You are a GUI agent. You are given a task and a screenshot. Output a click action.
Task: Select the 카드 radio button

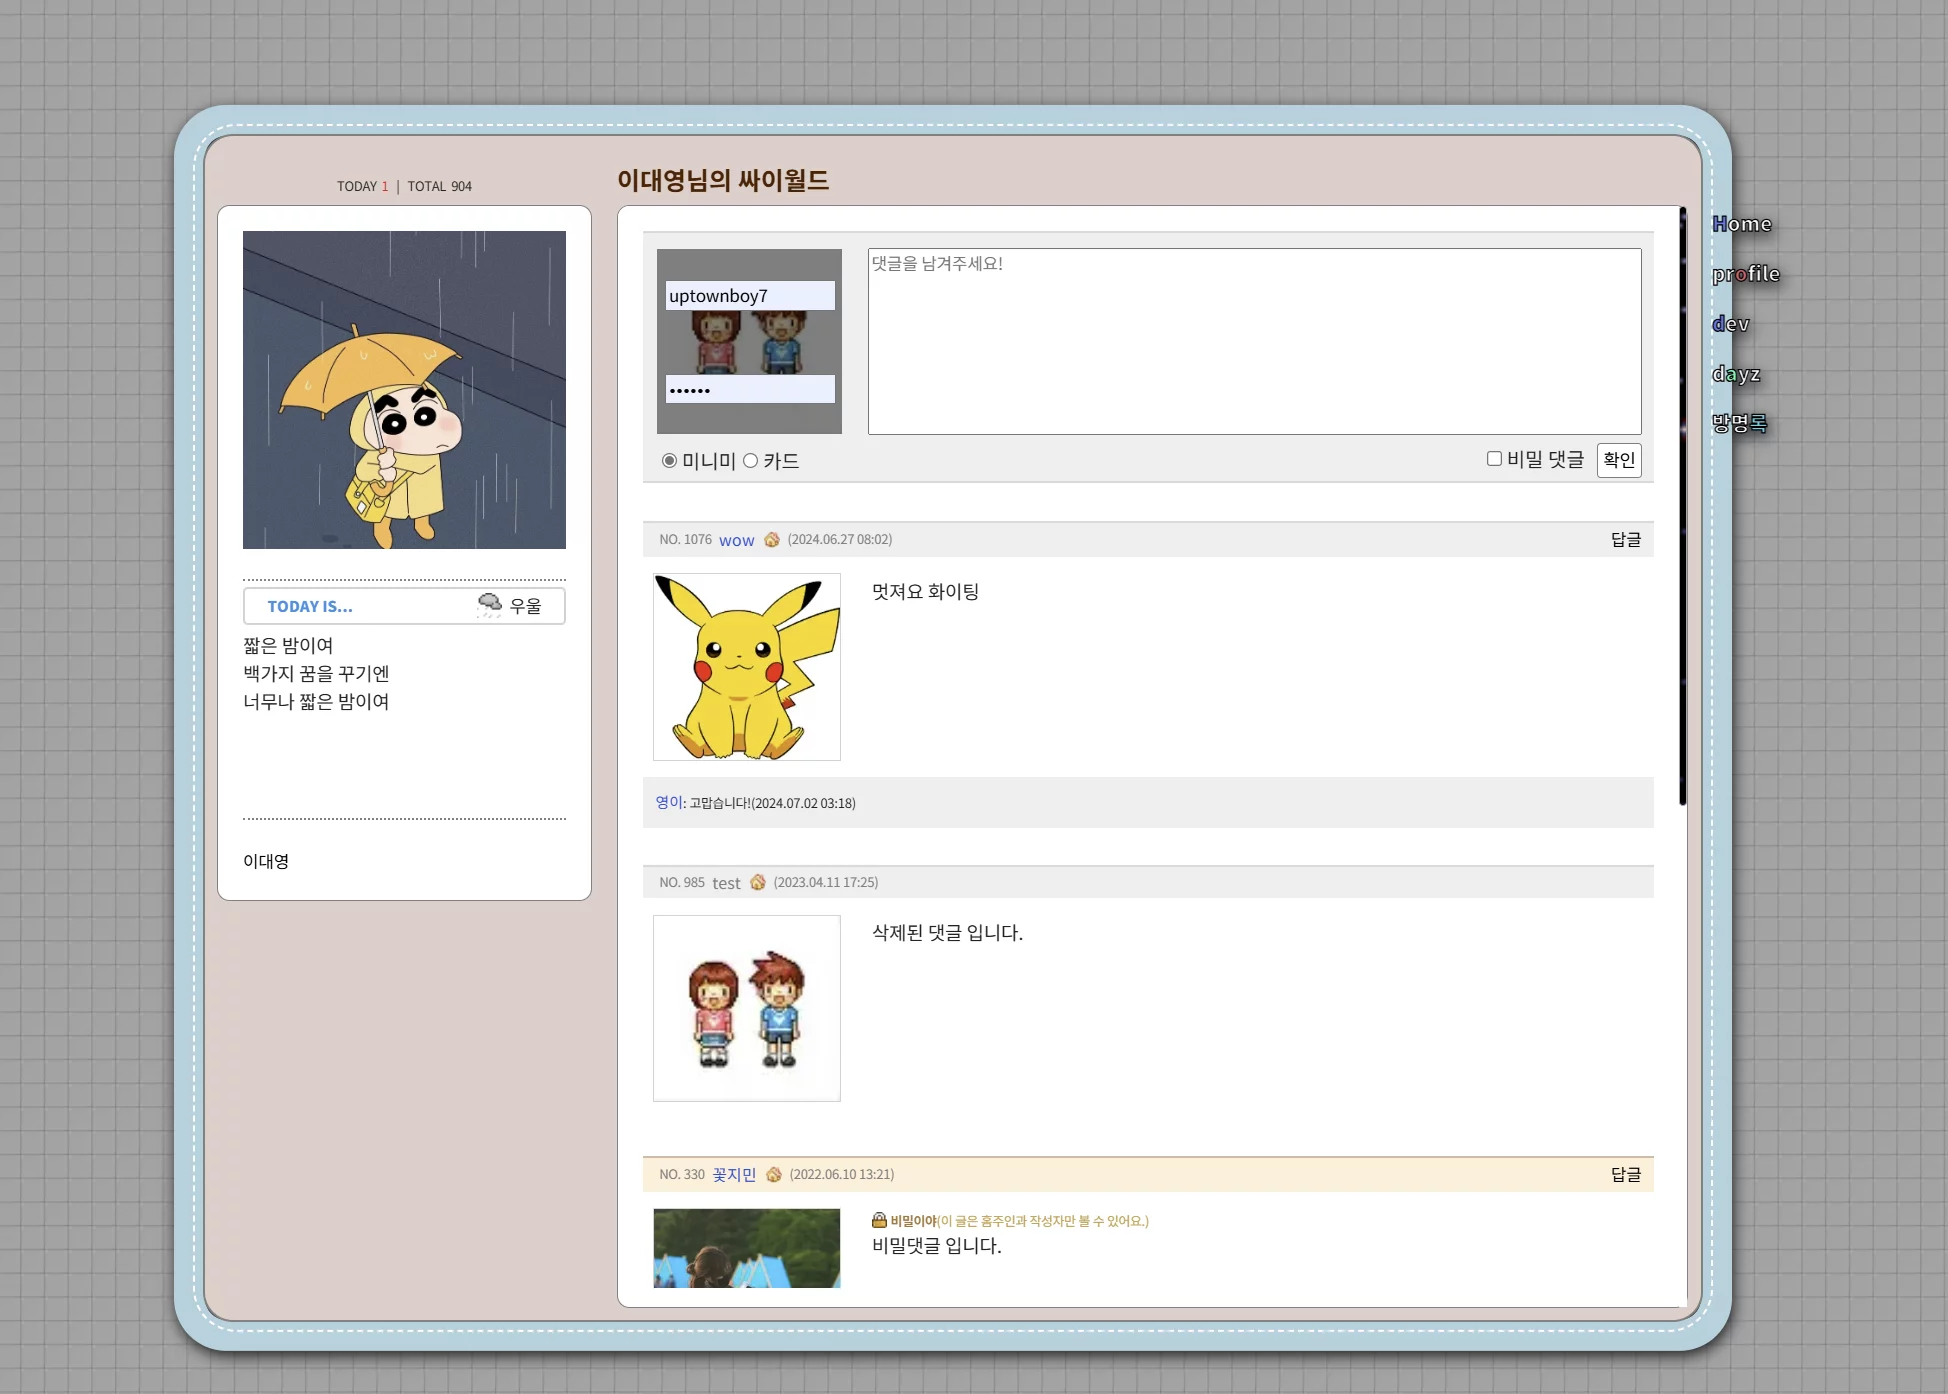click(750, 461)
